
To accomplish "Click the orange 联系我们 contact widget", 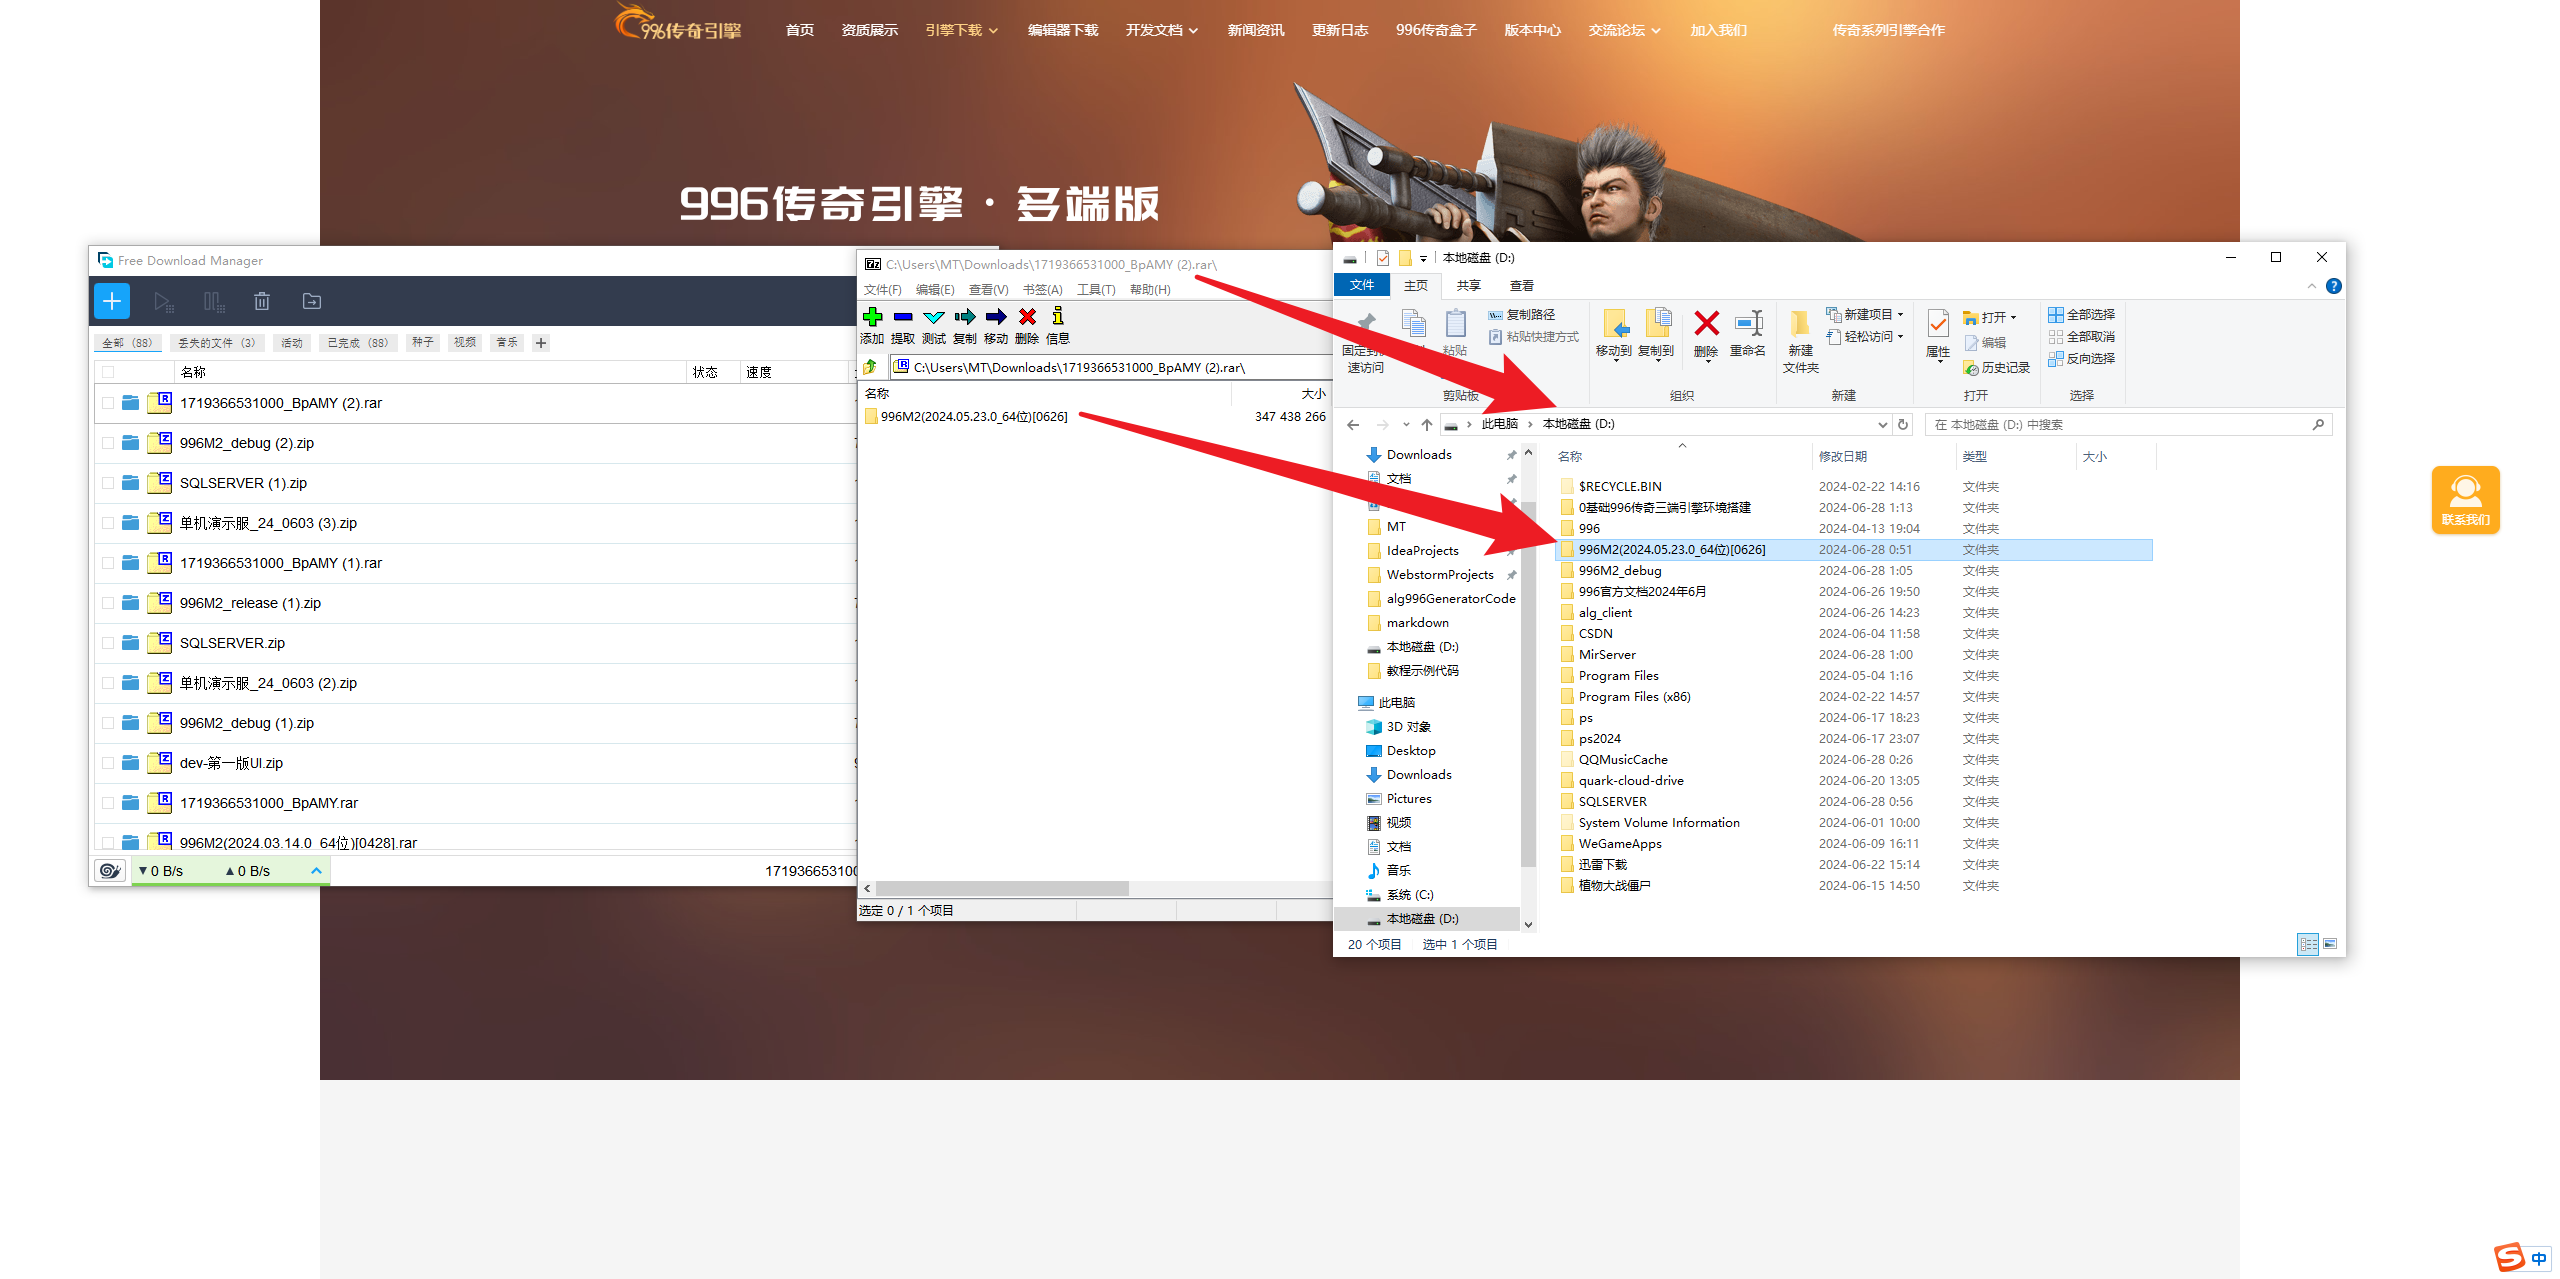I will coord(2465,499).
